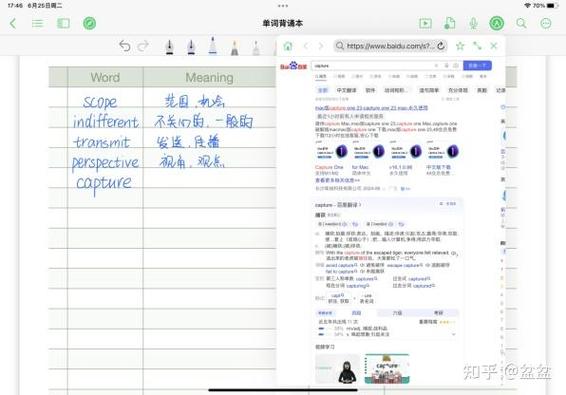The width and height of the screenshot is (566, 395).
Task: Select the 中文翻译 filter chip
Action: [346, 90]
